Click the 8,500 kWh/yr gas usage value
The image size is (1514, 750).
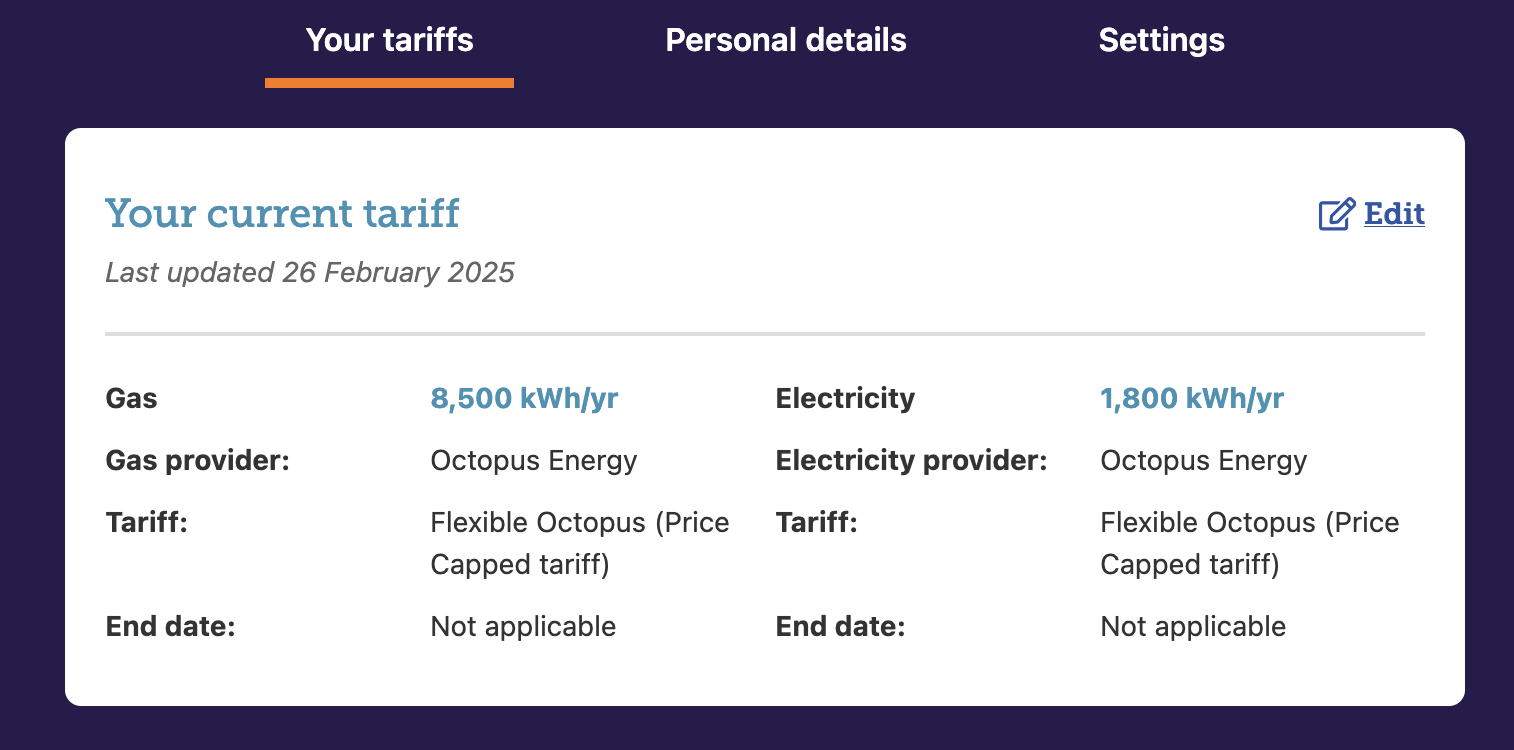[x=524, y=399]
